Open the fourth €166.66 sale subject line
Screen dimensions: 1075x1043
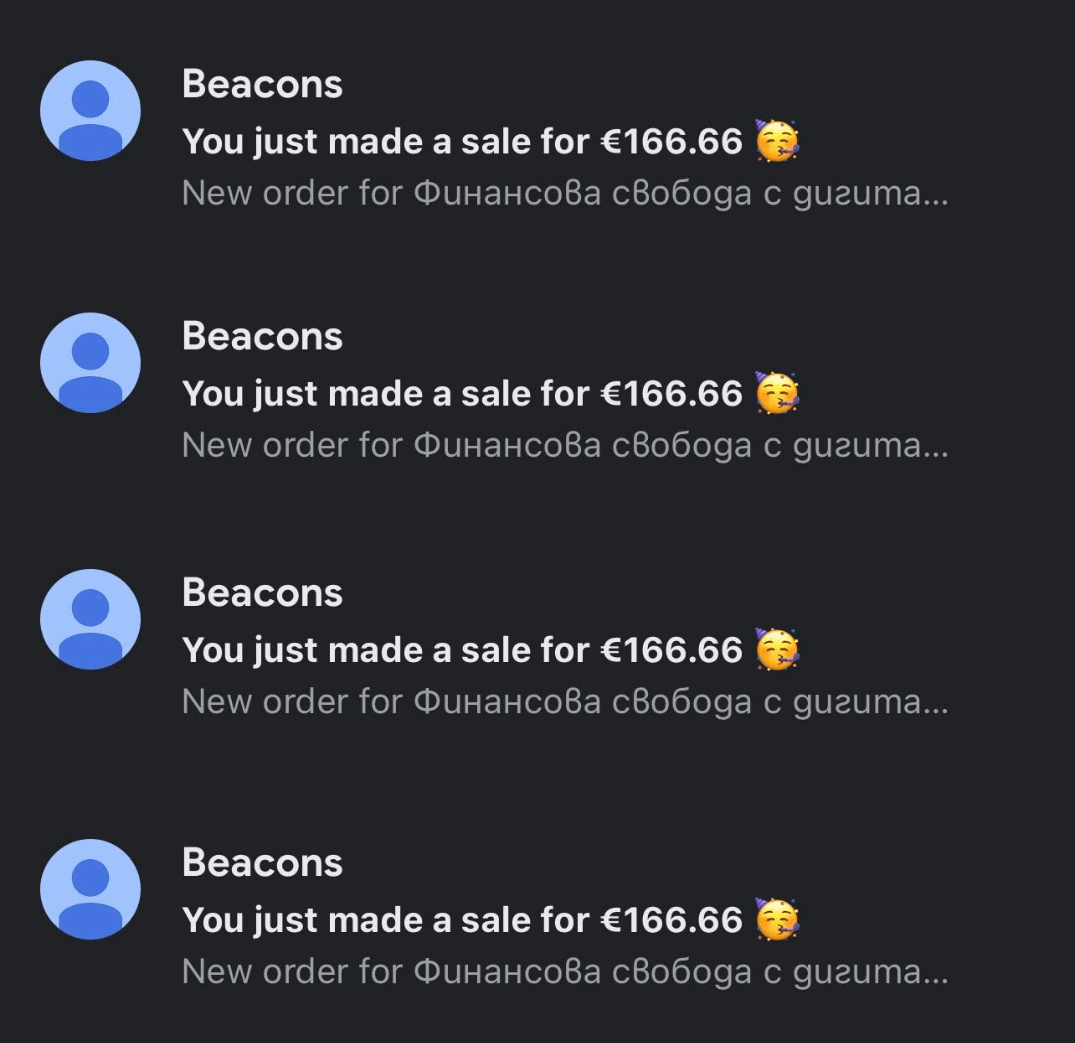[x=462, y=921]
